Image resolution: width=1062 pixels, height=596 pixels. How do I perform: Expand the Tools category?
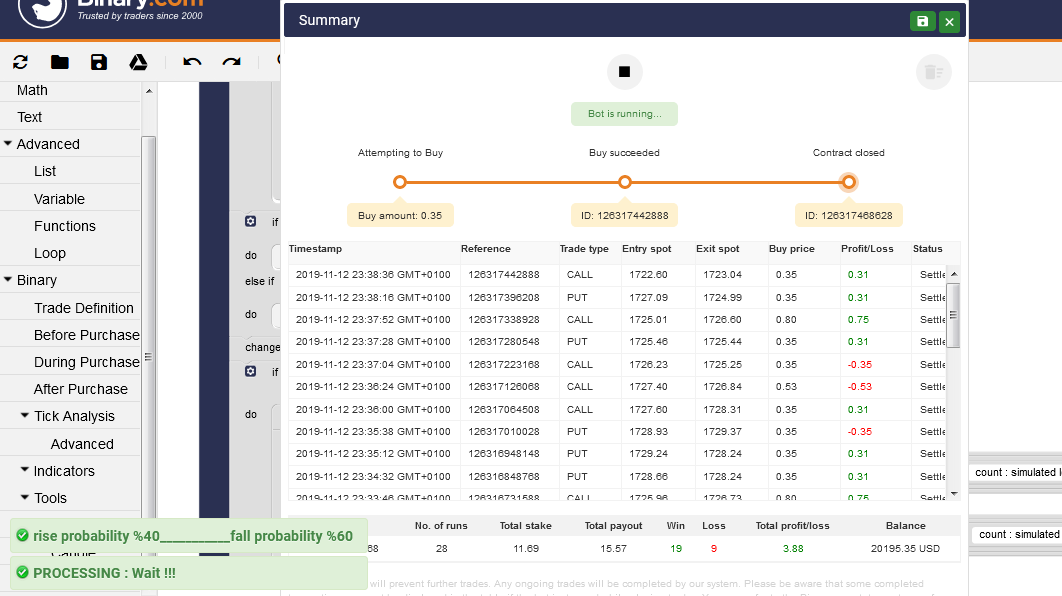click(x=28, y=498)
